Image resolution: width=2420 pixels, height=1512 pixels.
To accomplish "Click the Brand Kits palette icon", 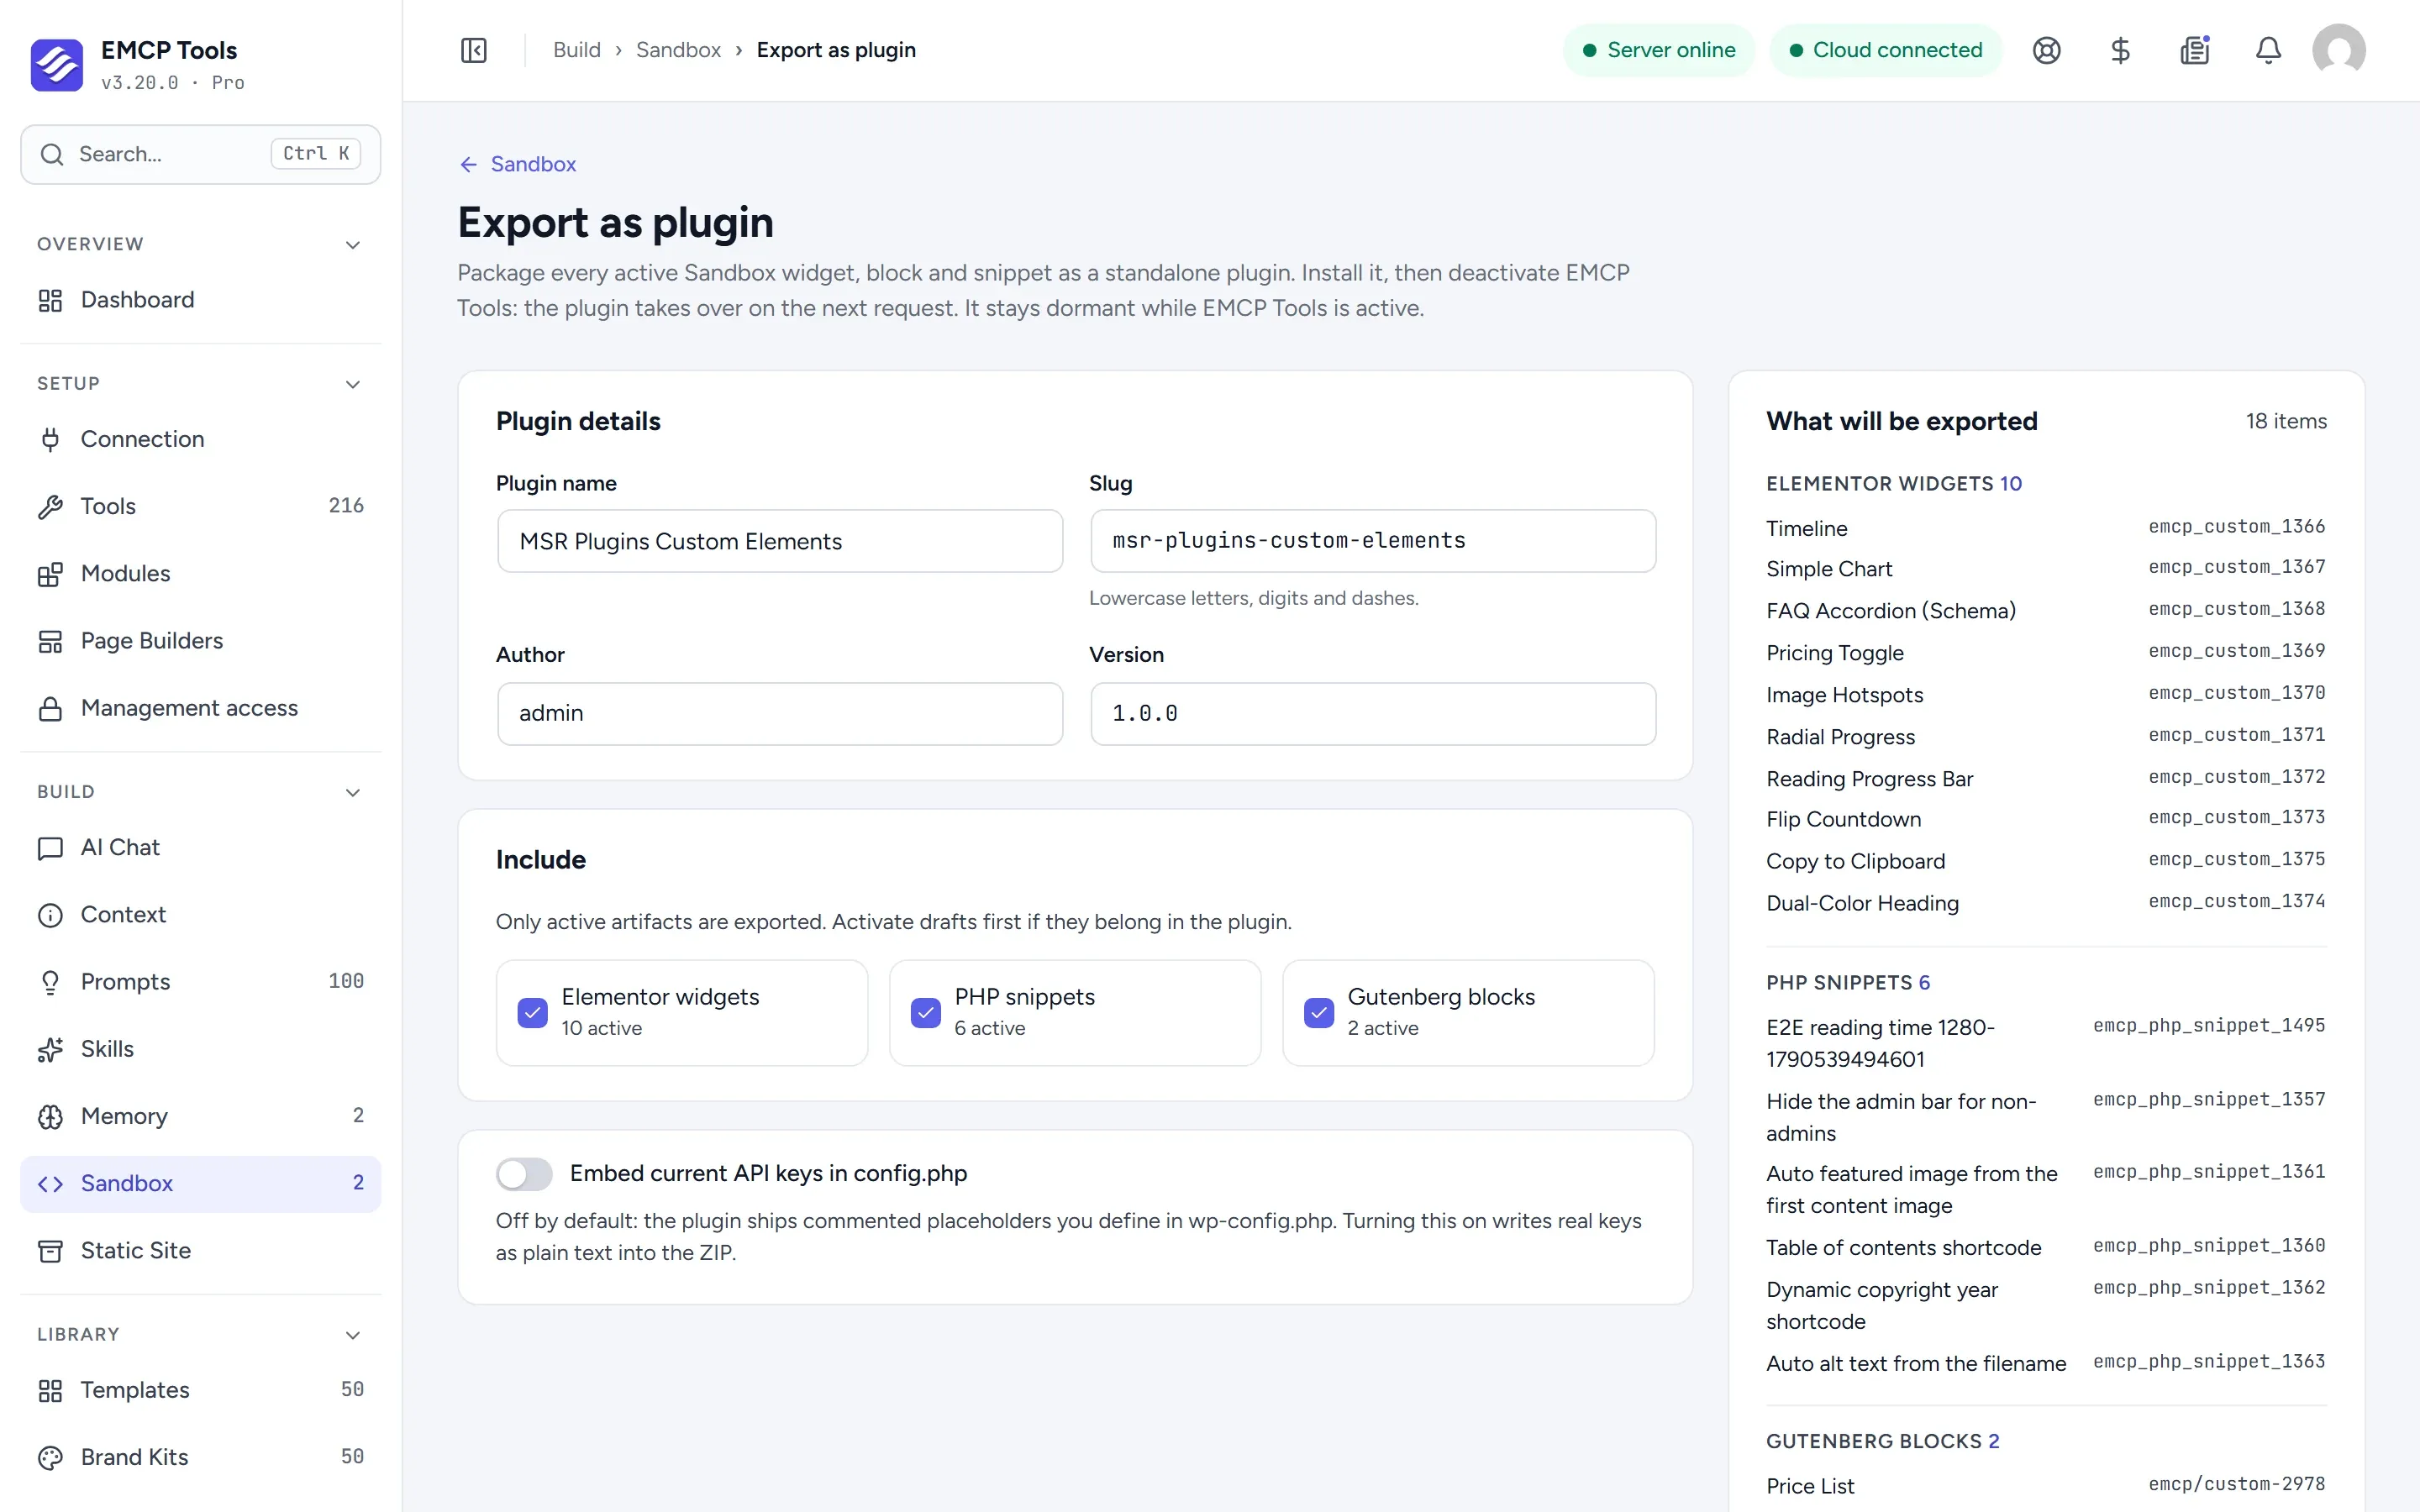I will [x=50, y=1457].
